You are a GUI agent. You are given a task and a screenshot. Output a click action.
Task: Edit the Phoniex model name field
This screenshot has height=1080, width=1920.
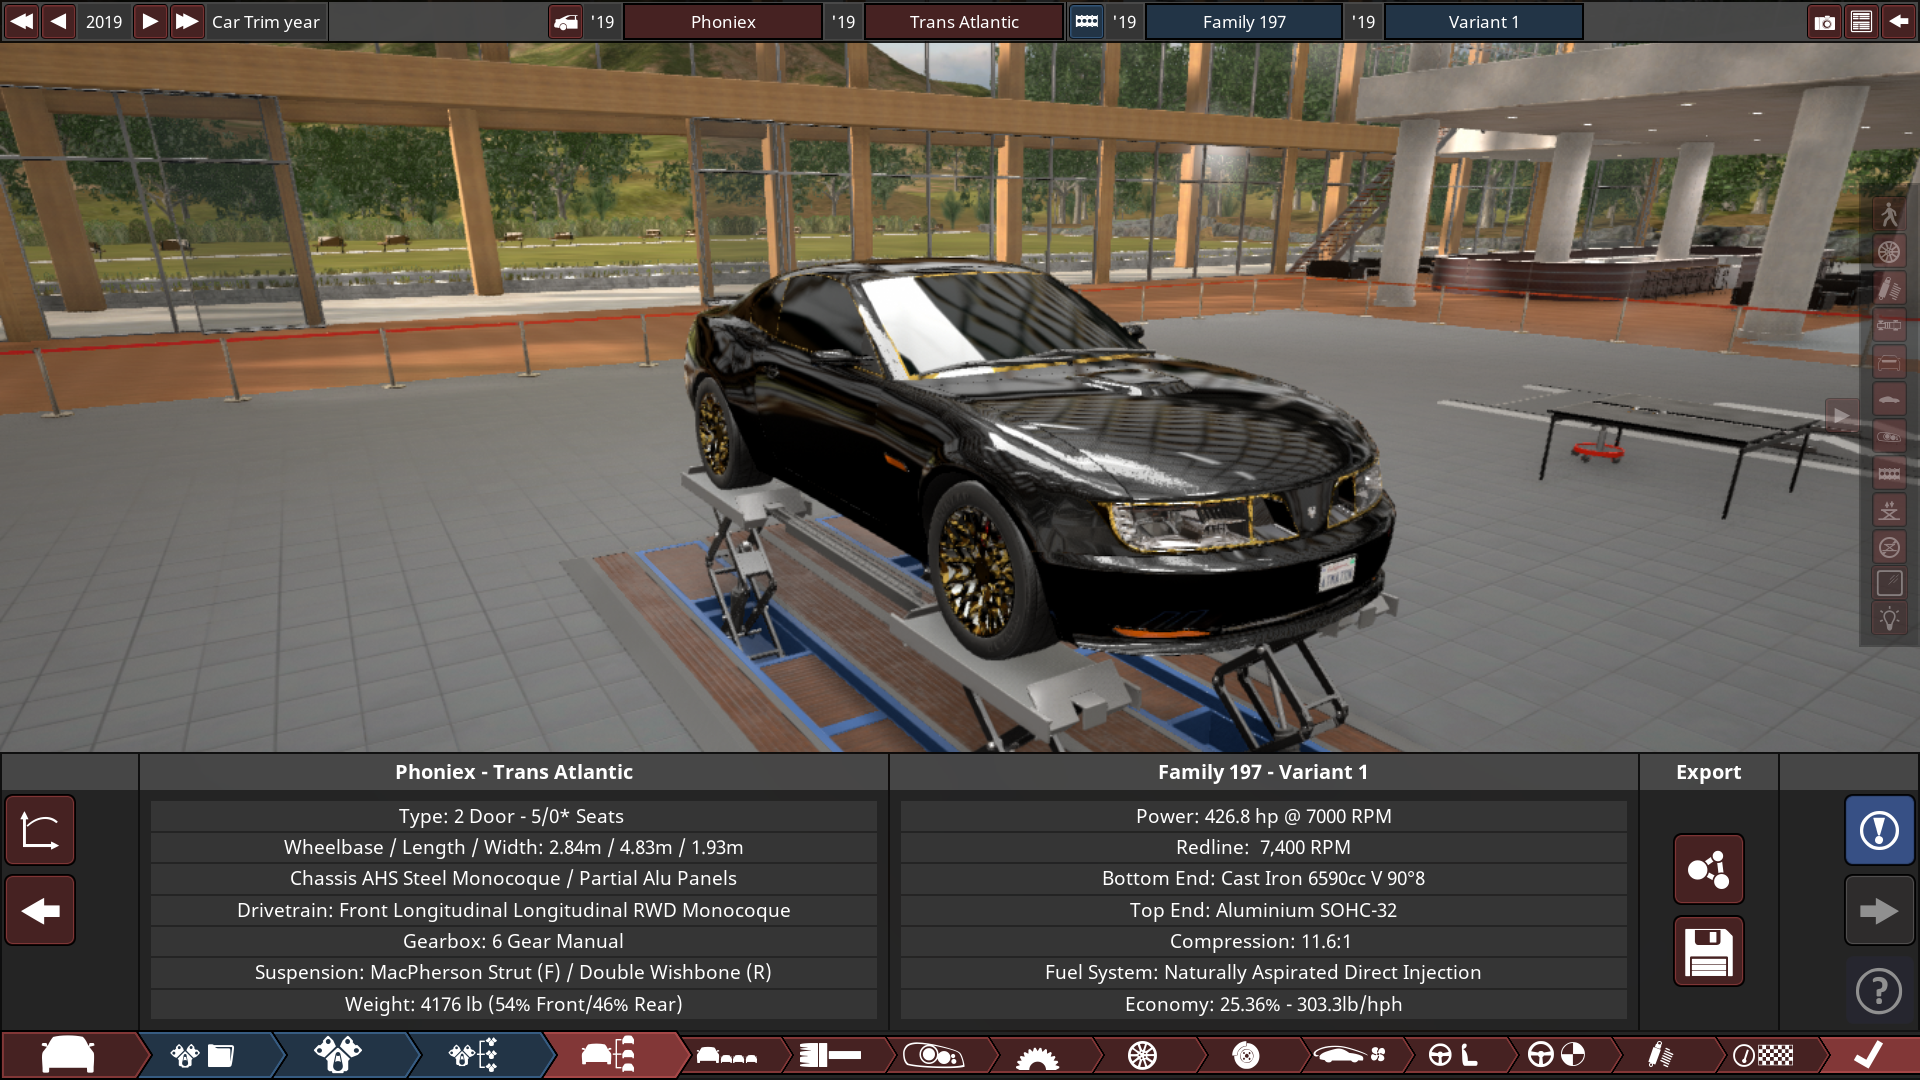[723, 21]
